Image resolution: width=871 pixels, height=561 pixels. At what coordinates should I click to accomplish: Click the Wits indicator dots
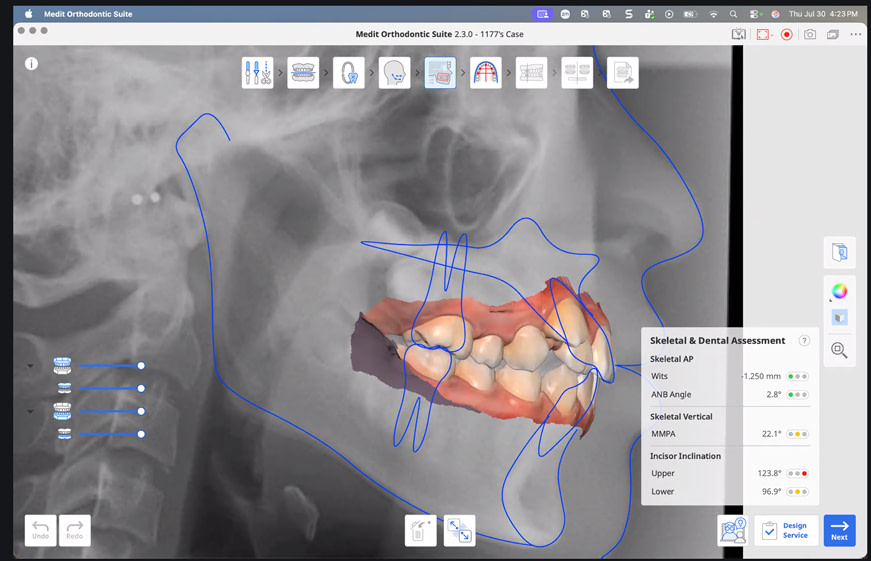click(797, 377)
